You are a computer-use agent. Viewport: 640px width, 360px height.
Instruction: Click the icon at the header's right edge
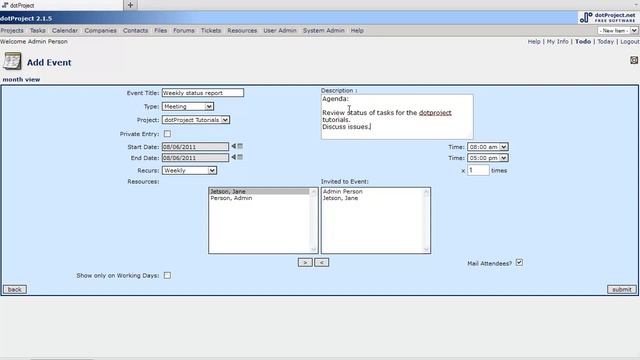point(633,60)
